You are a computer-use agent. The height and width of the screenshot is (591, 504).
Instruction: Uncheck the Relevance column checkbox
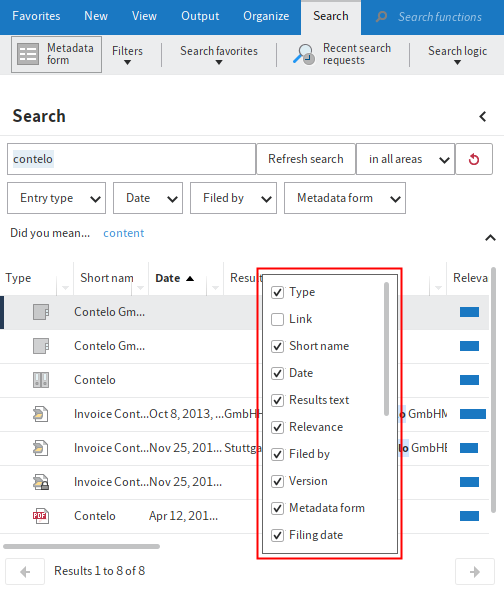click(277, 427)
